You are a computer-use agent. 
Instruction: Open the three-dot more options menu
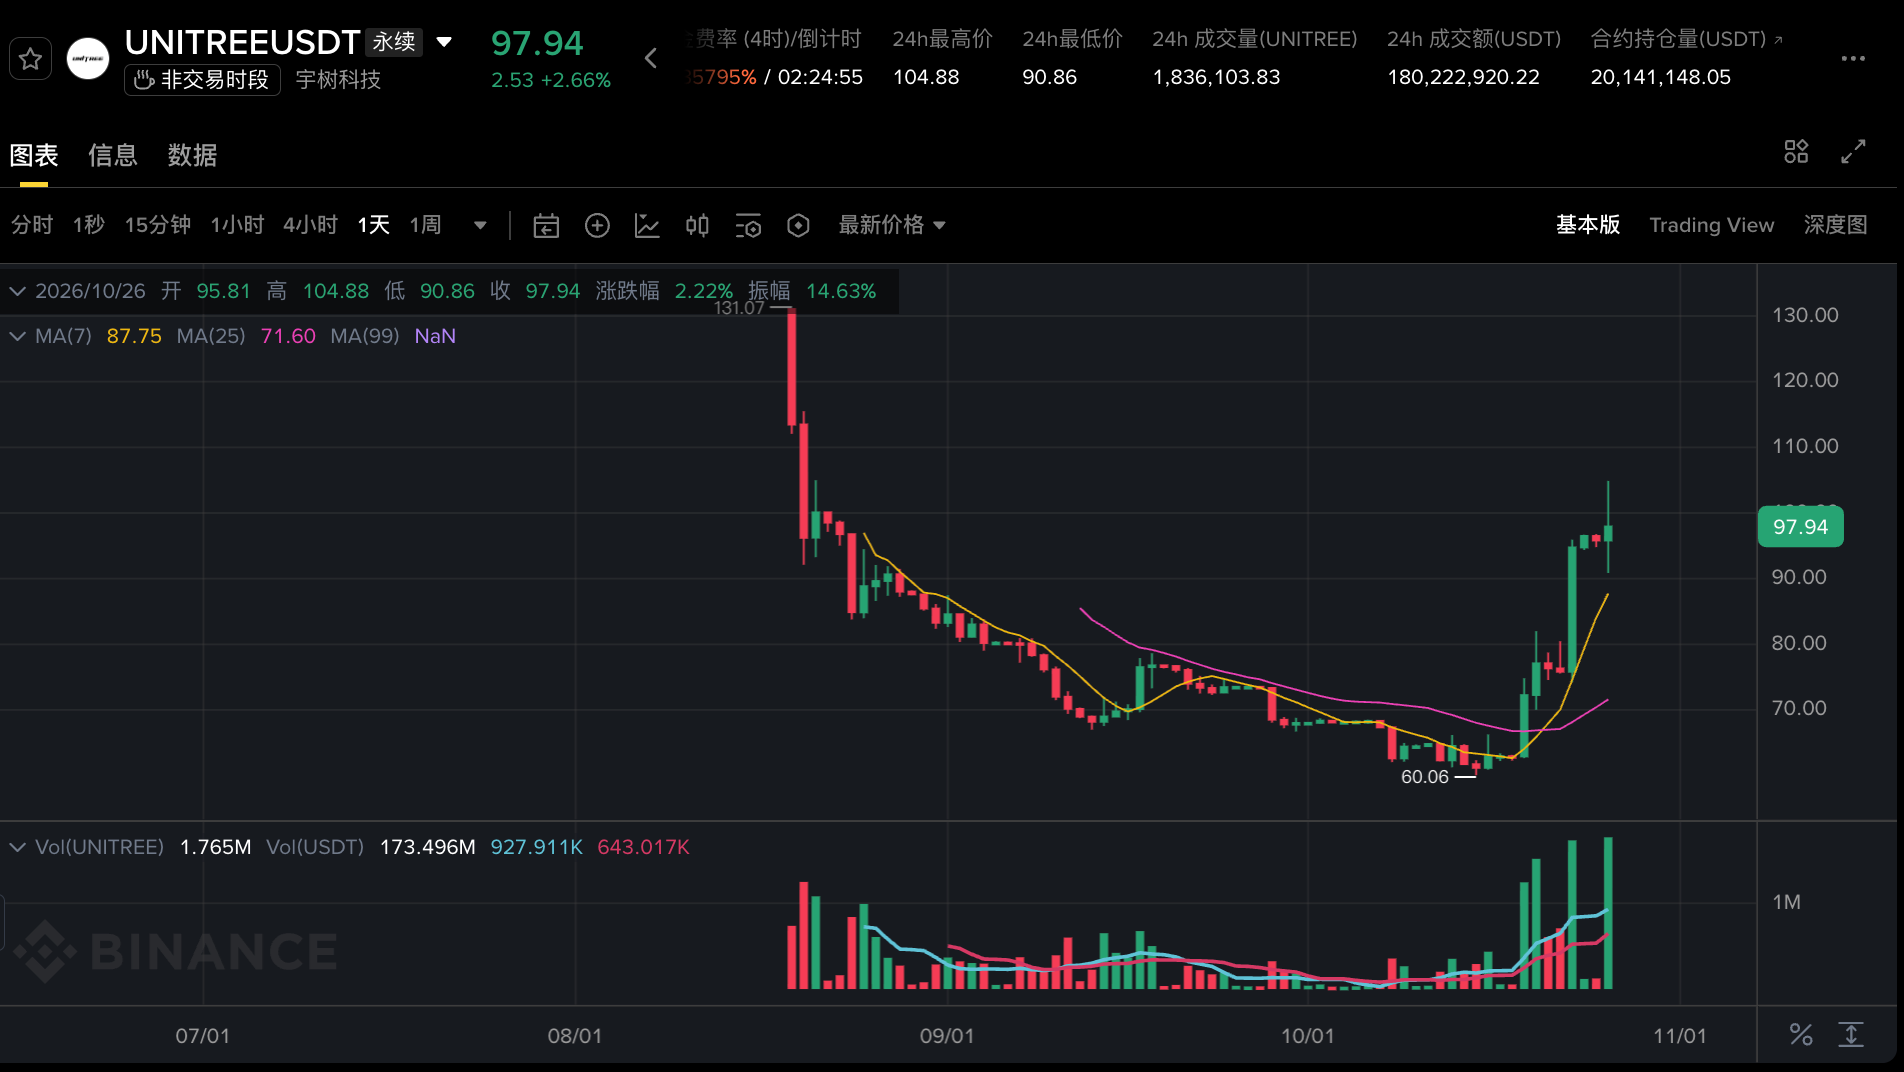point(1853,59)
